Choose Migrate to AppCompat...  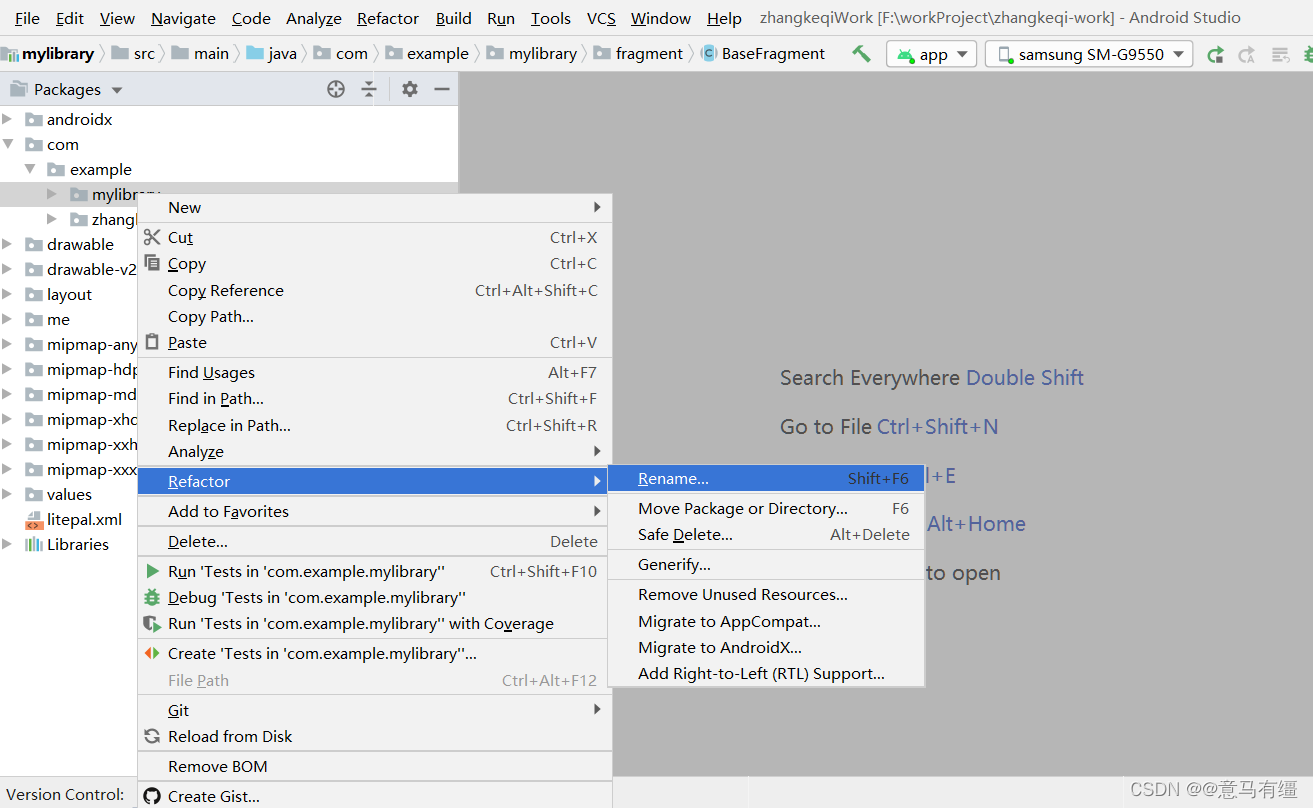(x=766, y=621)
